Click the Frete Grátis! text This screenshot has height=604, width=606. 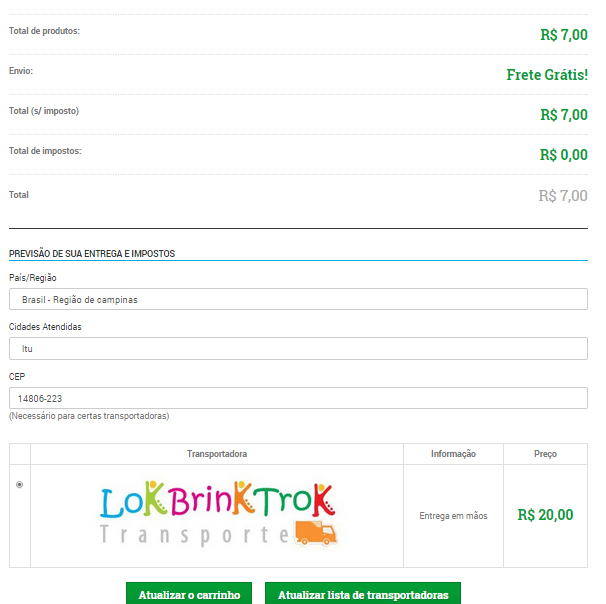(547, 75)
